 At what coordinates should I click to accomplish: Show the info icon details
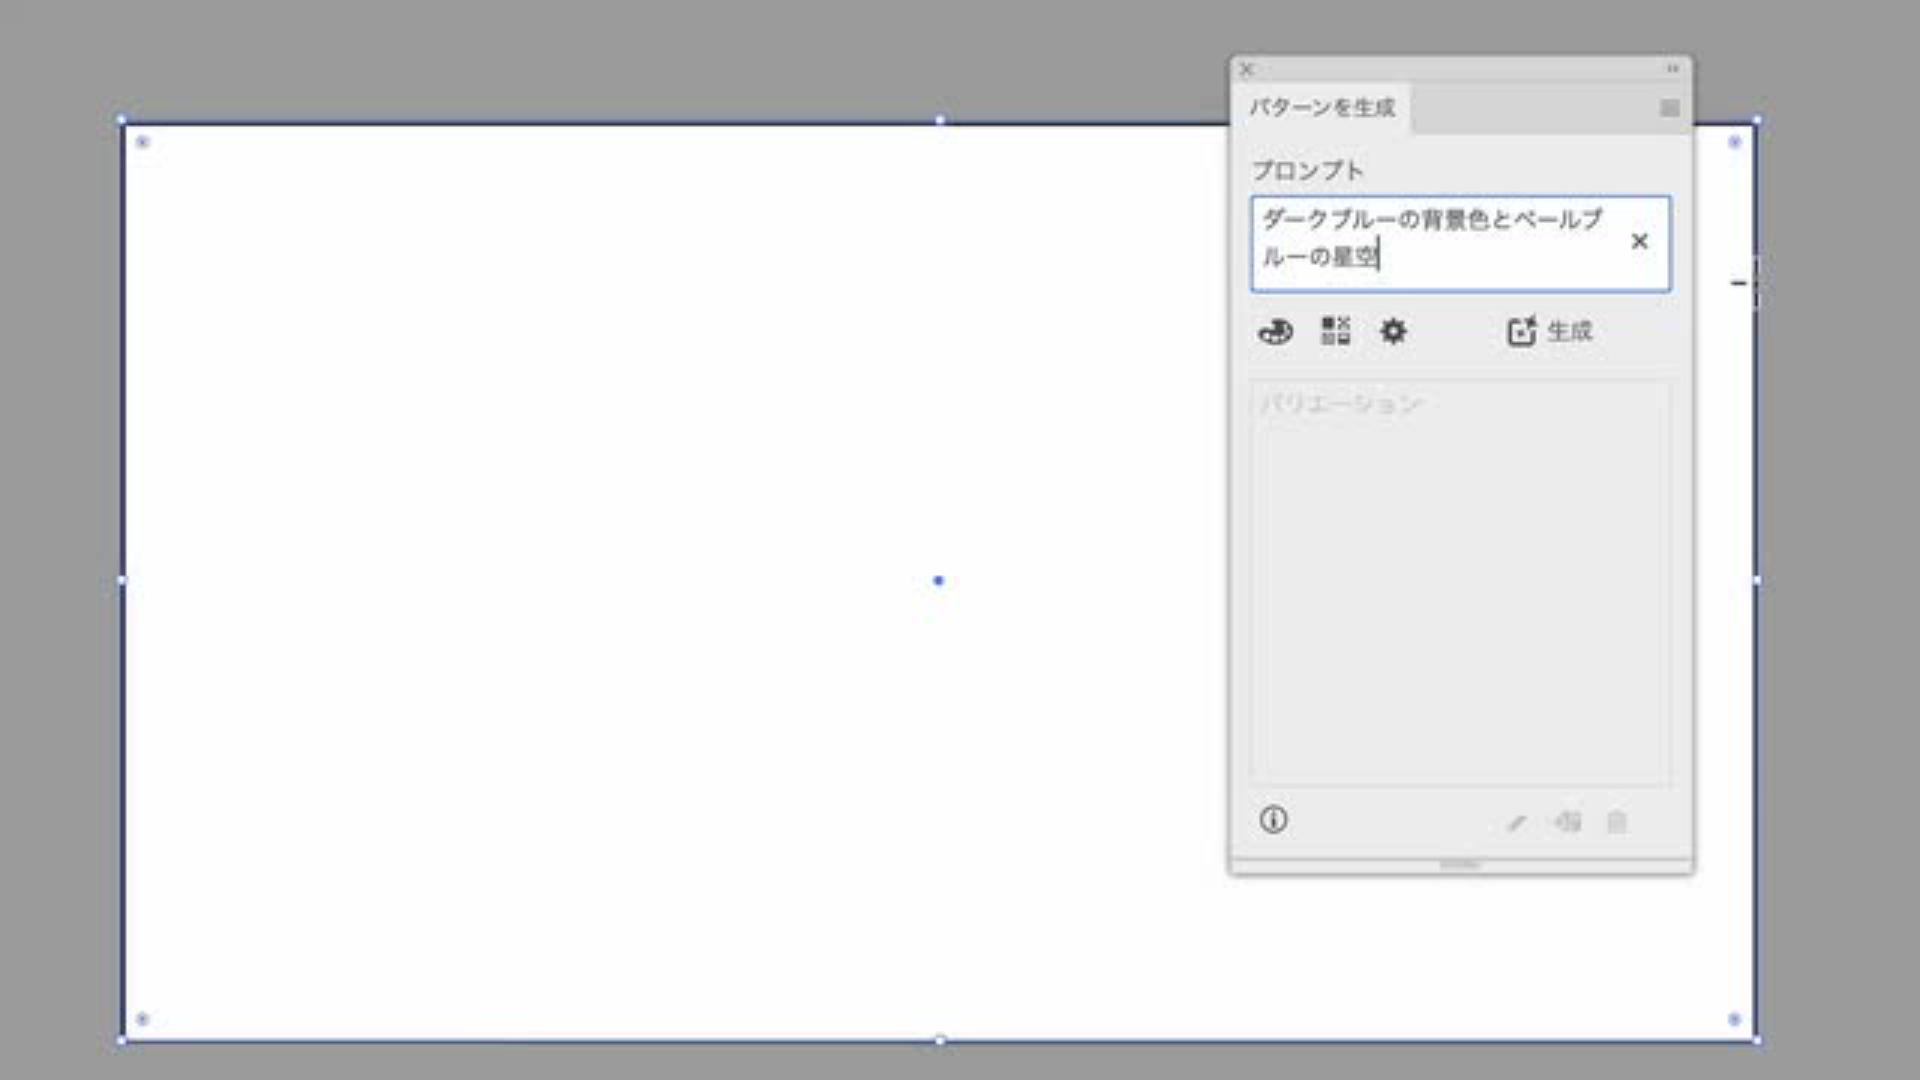pyautogui.click(x=1273, y=820)
